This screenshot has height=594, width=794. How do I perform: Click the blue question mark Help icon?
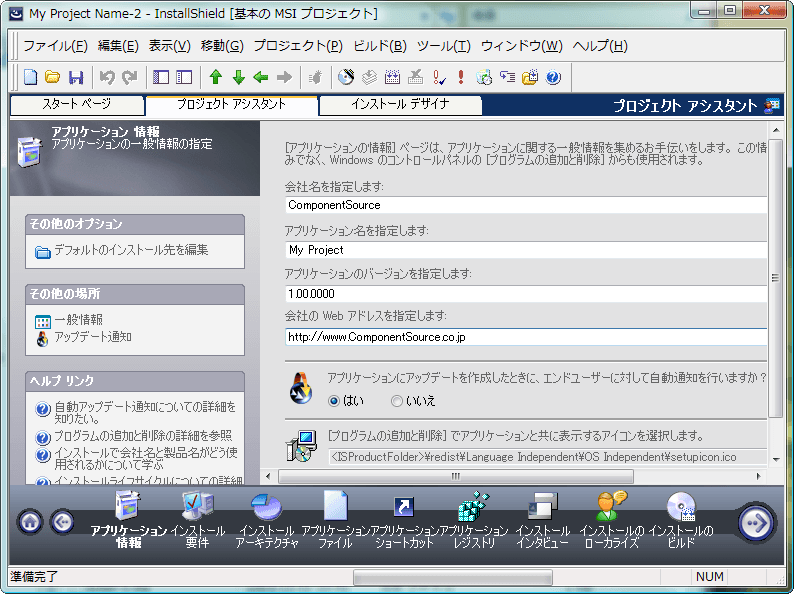click(553, 77)
